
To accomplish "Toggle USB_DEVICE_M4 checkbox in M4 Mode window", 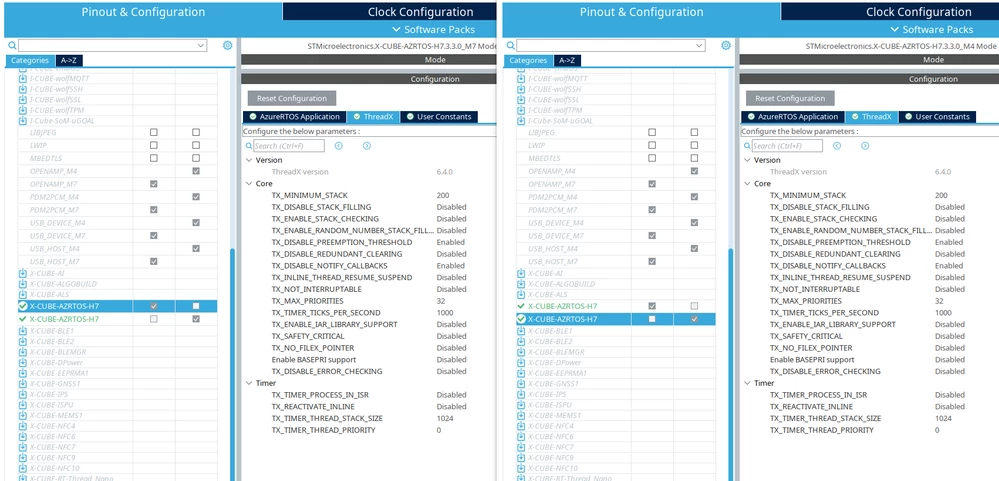I will (694, 223).
